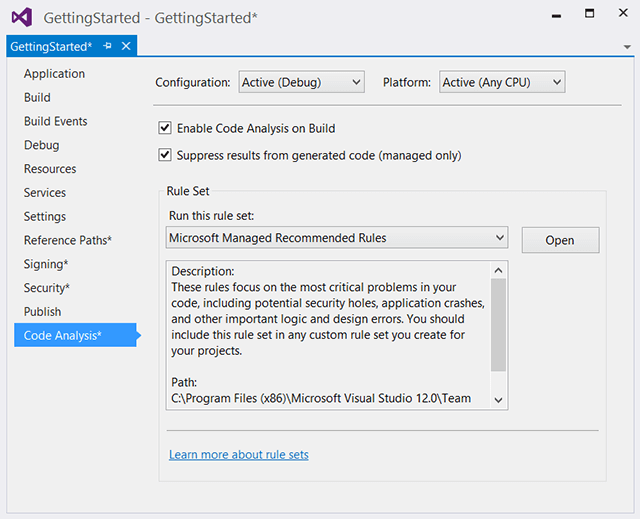Screen dimensions: 640x519
Task: Select the Services page
Action: click(x=44, y=193)
